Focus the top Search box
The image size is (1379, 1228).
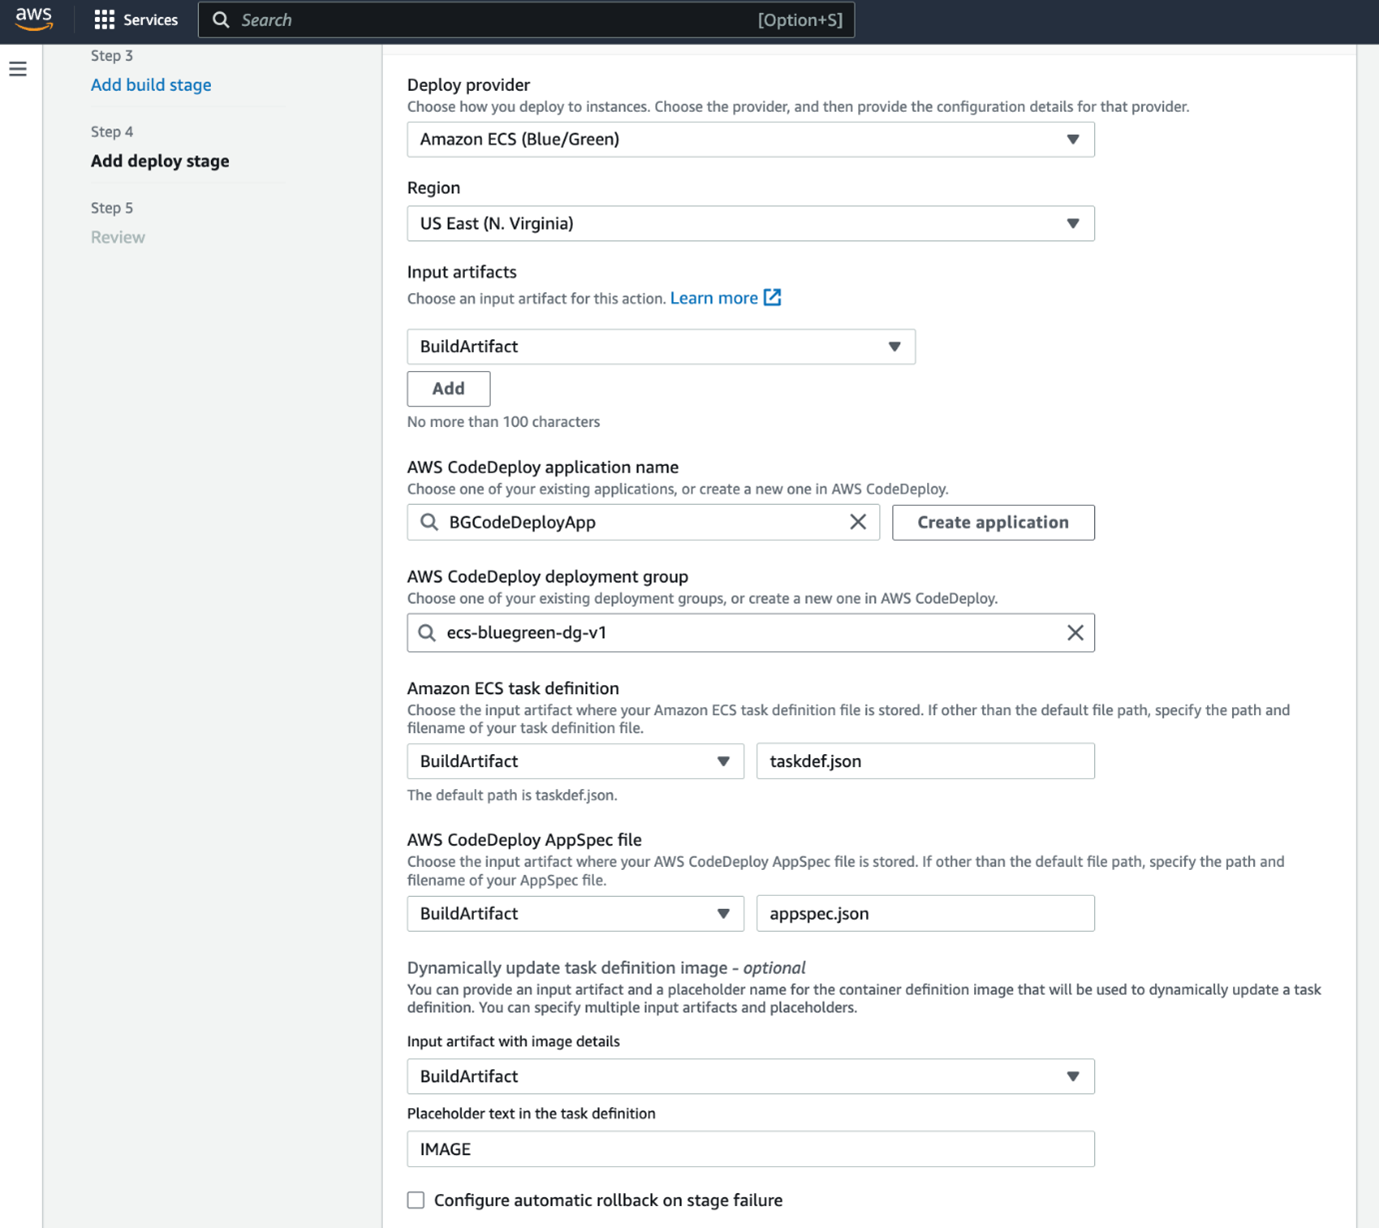526,20
